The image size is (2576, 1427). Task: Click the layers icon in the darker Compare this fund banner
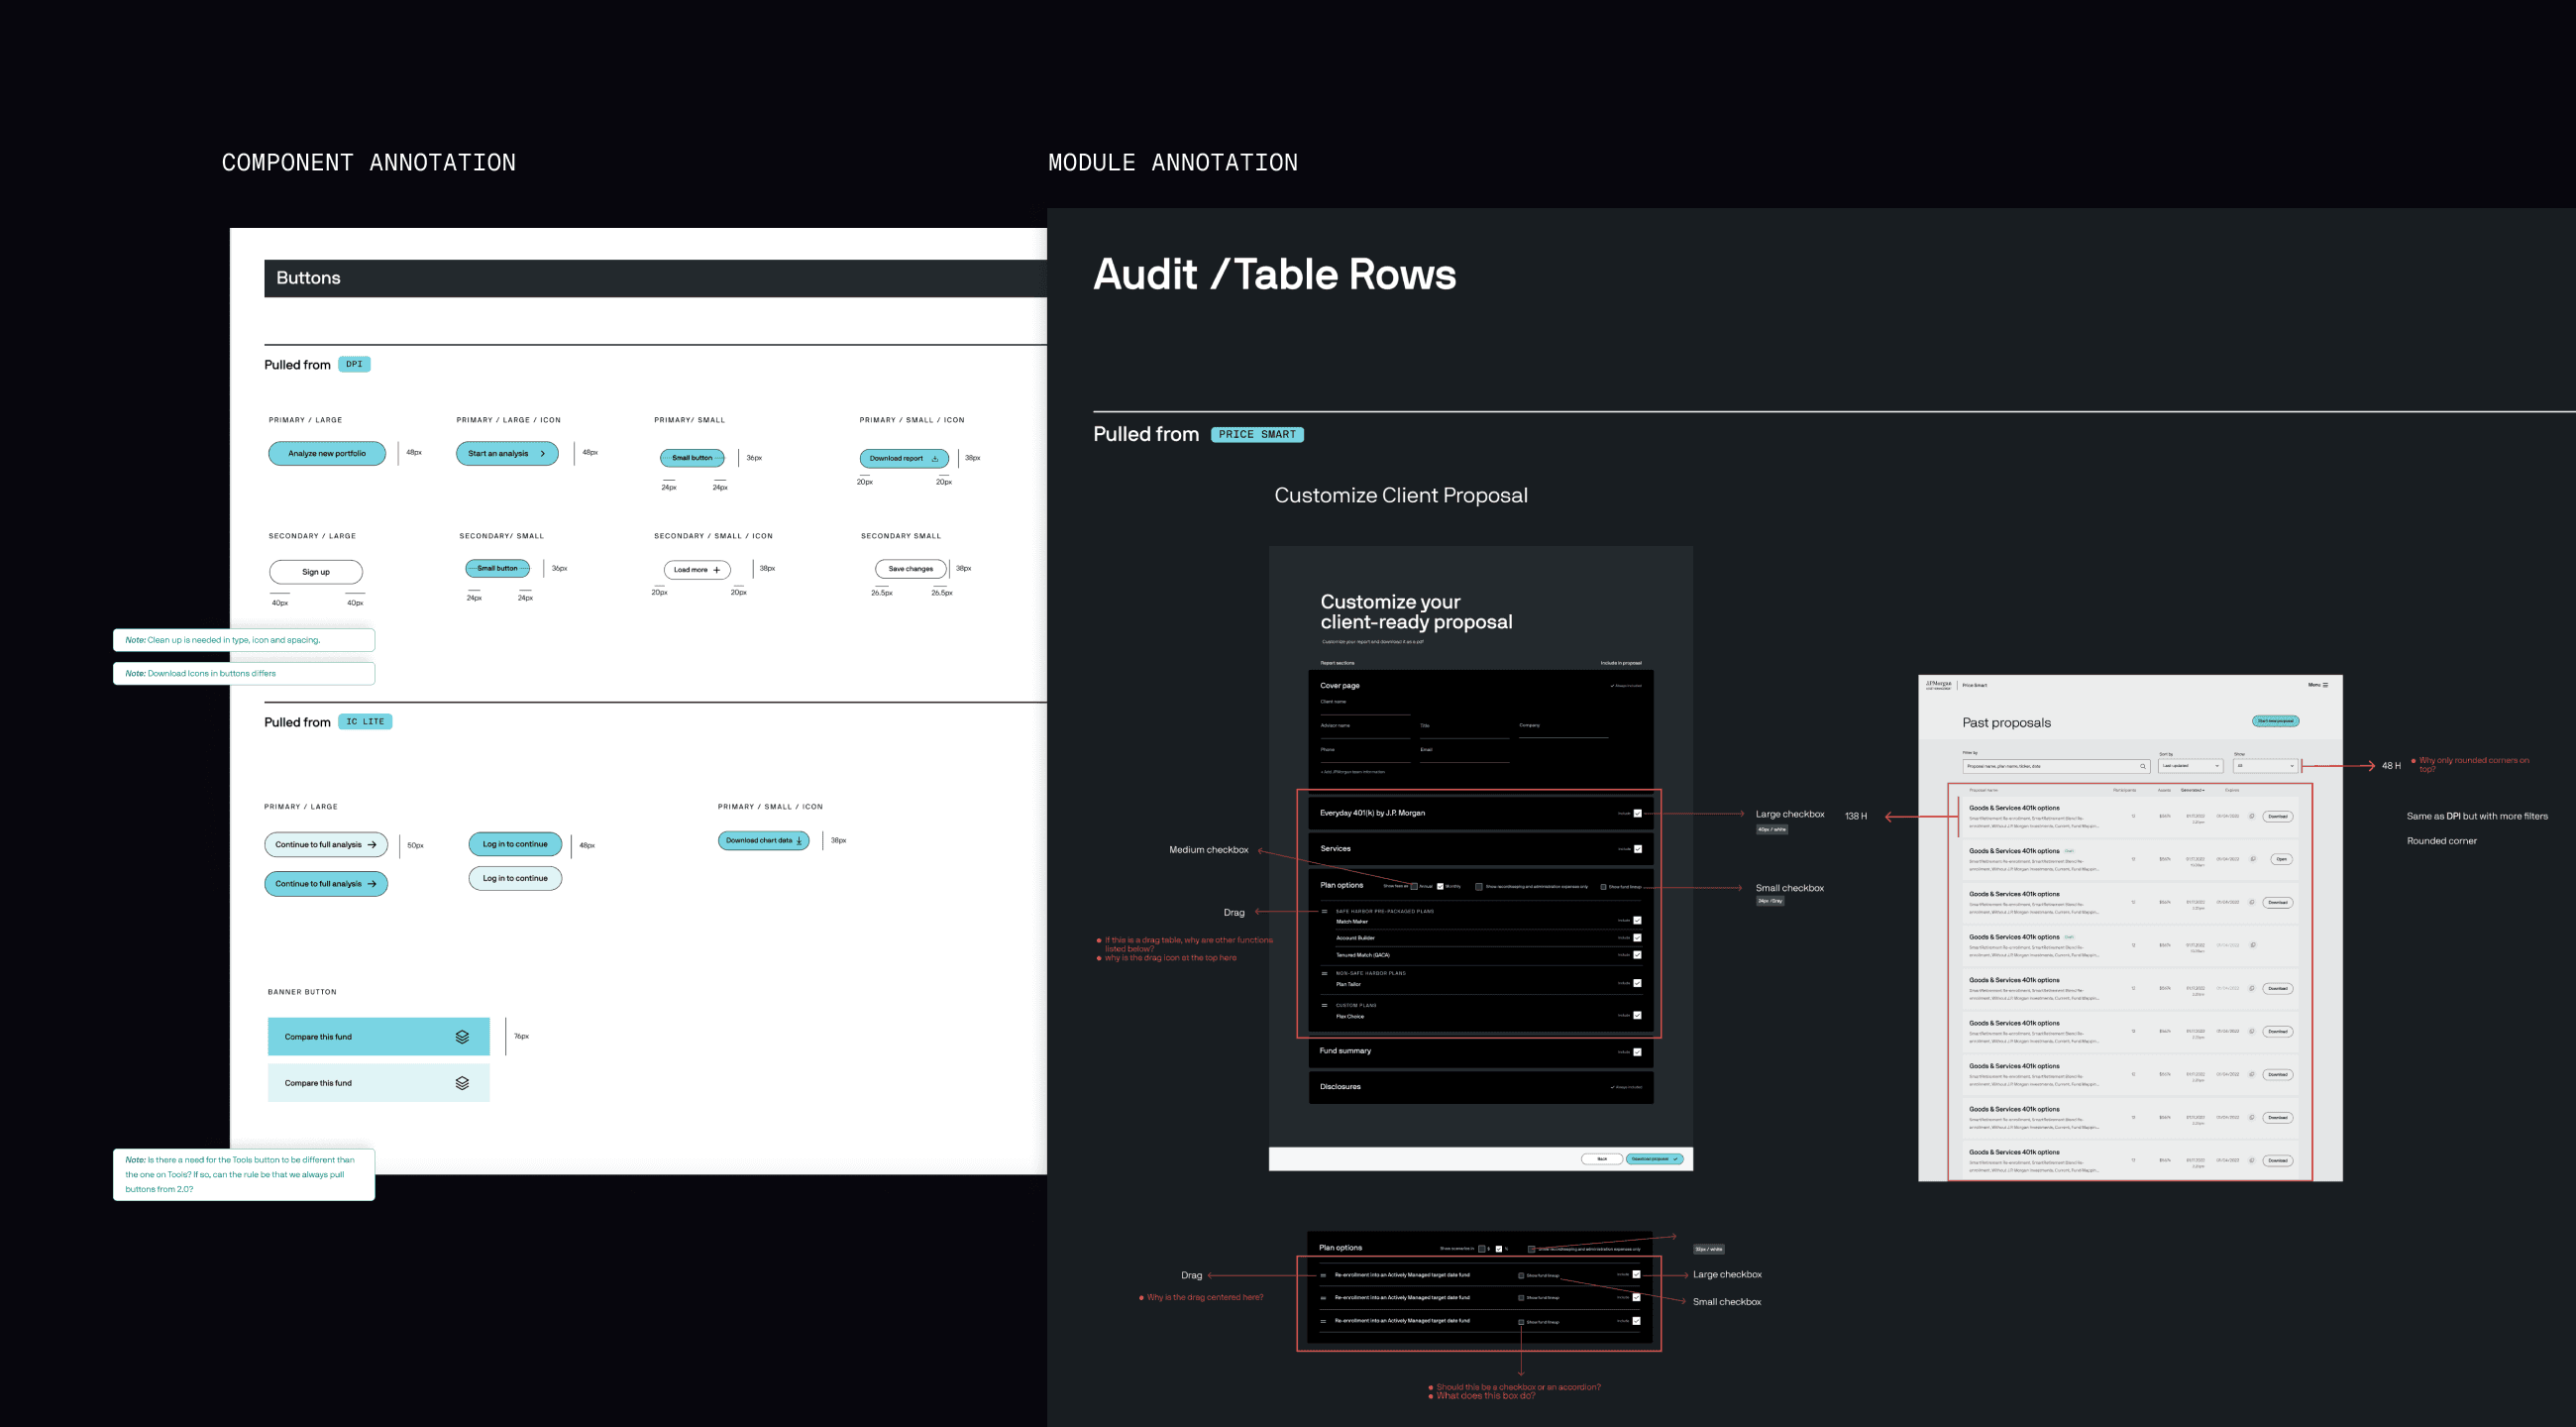(462, 1037)
